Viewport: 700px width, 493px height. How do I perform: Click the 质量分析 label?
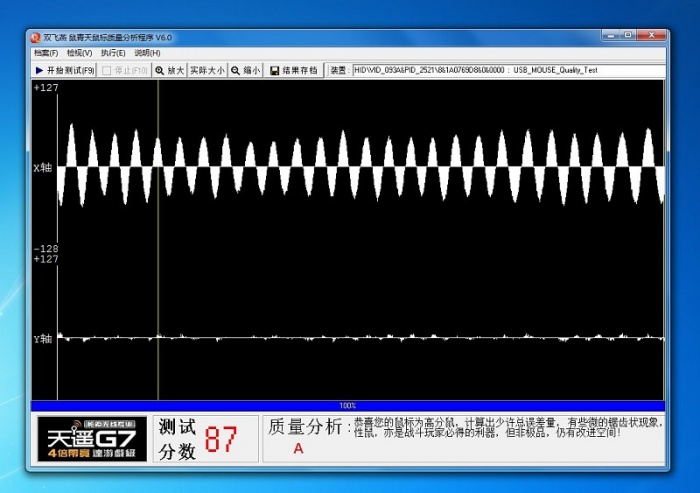pos(305,427)
